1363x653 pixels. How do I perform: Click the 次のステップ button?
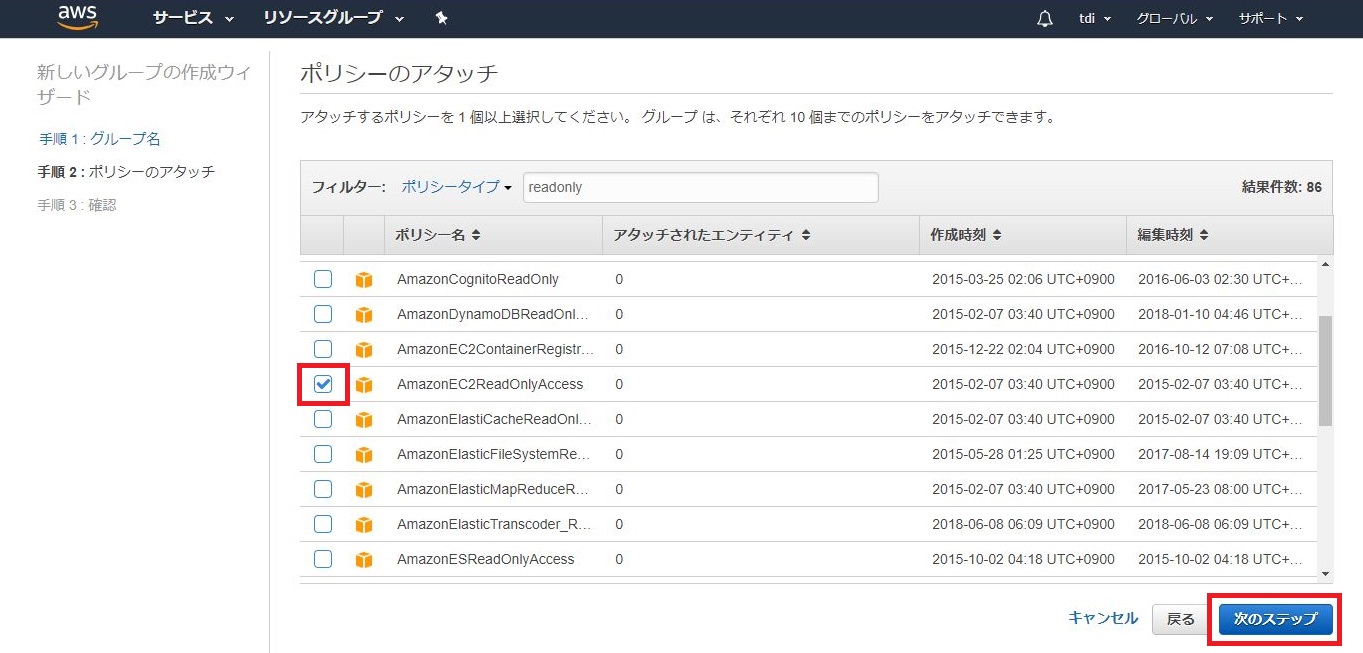1275,619
